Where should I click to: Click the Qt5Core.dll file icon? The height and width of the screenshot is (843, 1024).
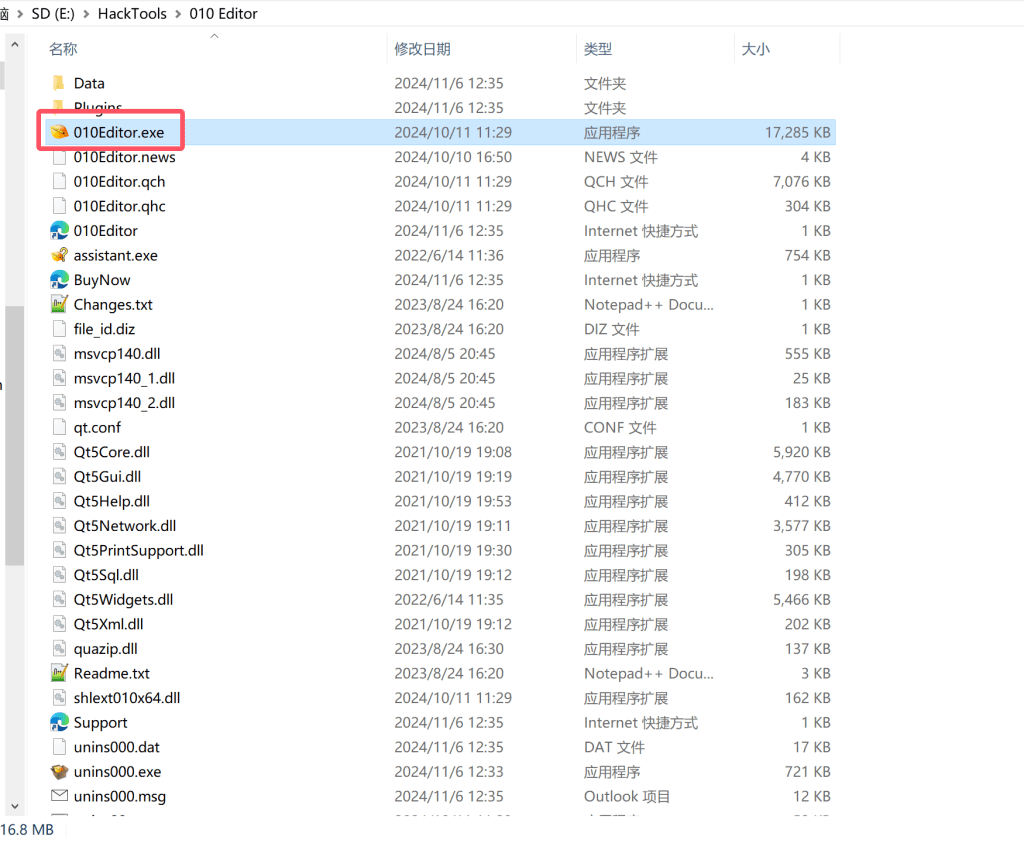(59, 452)
